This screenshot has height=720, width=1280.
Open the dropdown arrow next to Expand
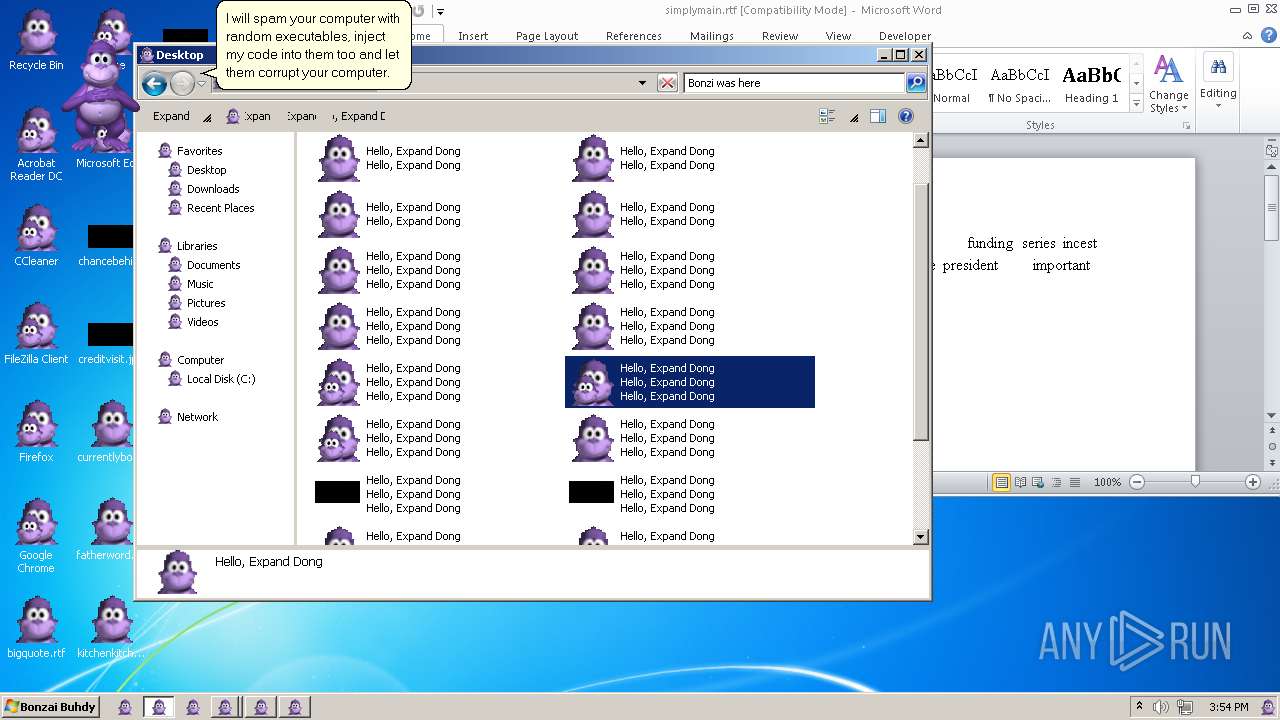pos(207,117)
